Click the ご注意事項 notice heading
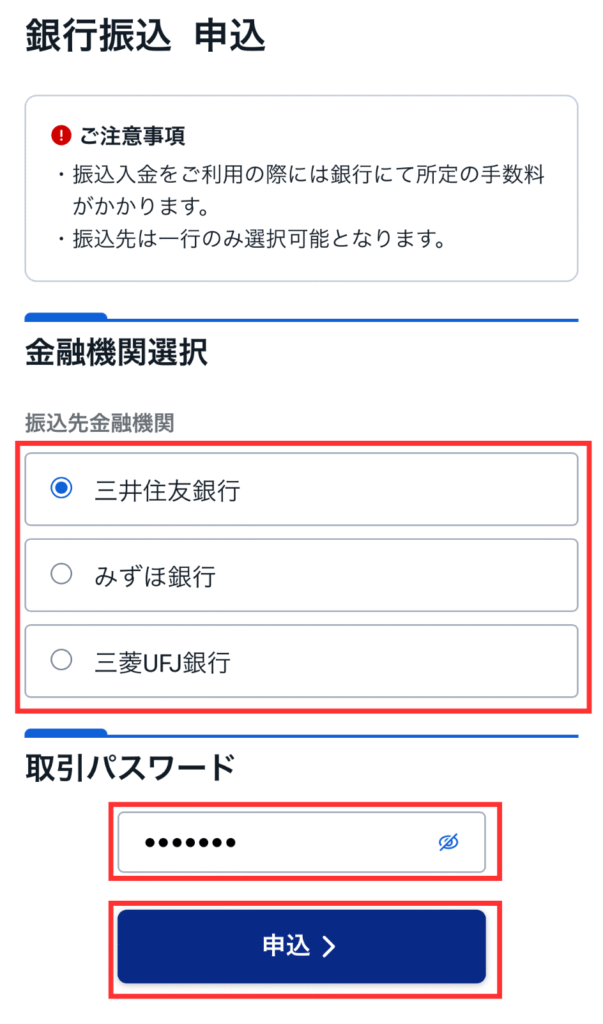Image resolution: width=603 pixels, height=1024 pixels. point(132,135)
